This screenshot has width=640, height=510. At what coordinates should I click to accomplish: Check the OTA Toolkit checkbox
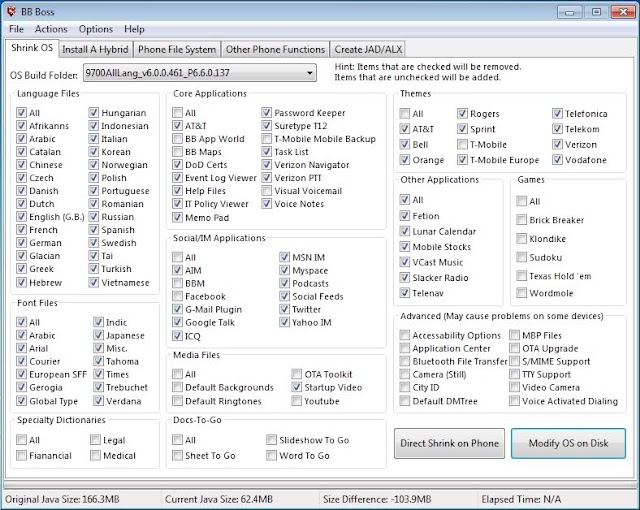point(296,374)
